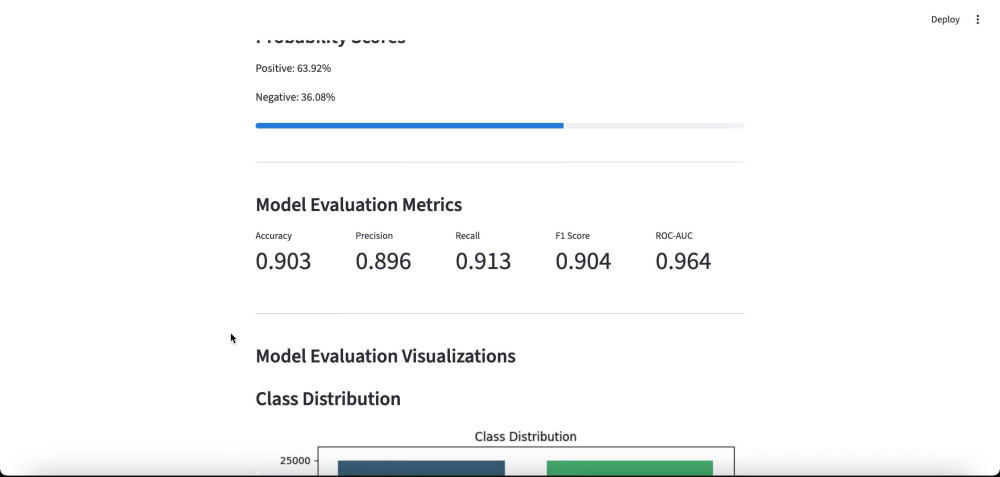Click the Precision metric label
The width and height of the screenshot is (1000, 477).
click(374, 236)
